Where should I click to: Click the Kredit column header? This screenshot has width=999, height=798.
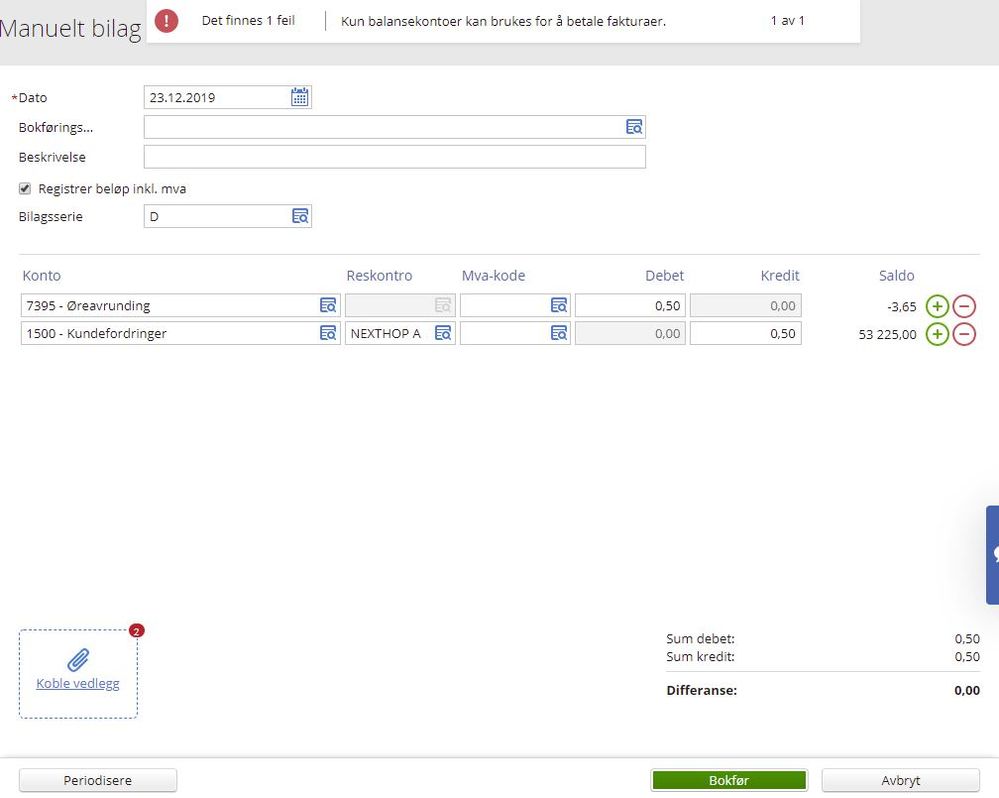click(780, 276)
